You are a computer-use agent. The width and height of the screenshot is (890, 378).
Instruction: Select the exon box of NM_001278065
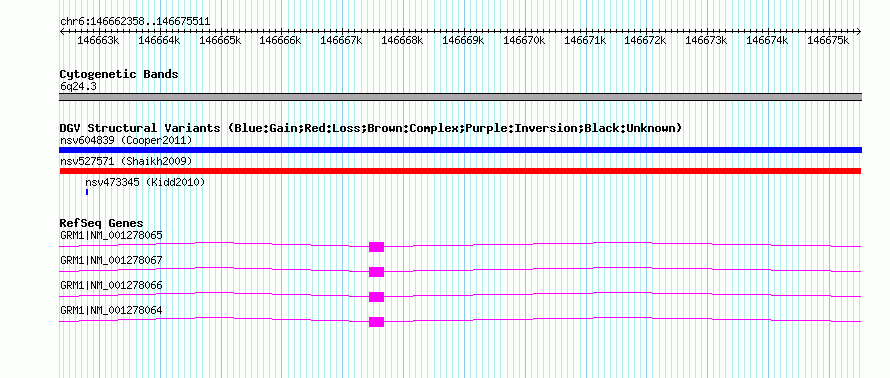pos(376,247)
